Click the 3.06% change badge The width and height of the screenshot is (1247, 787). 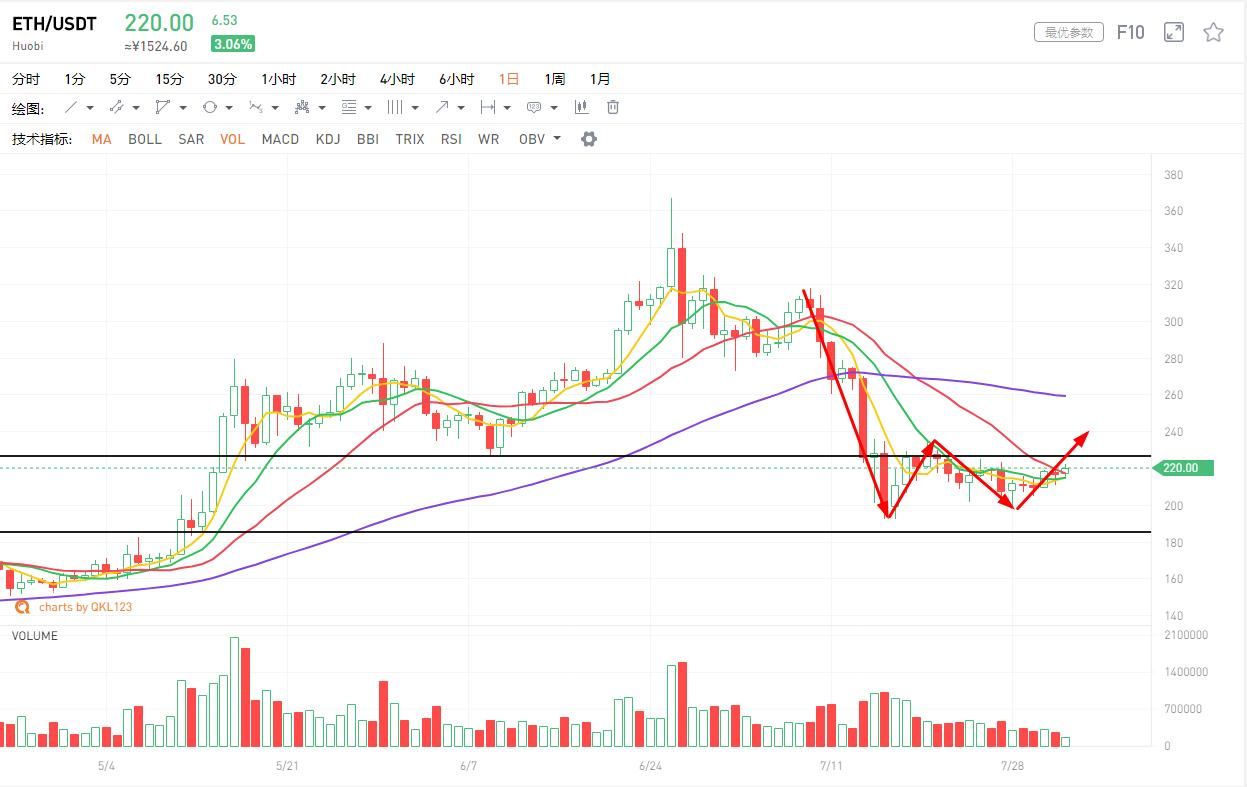232,44
